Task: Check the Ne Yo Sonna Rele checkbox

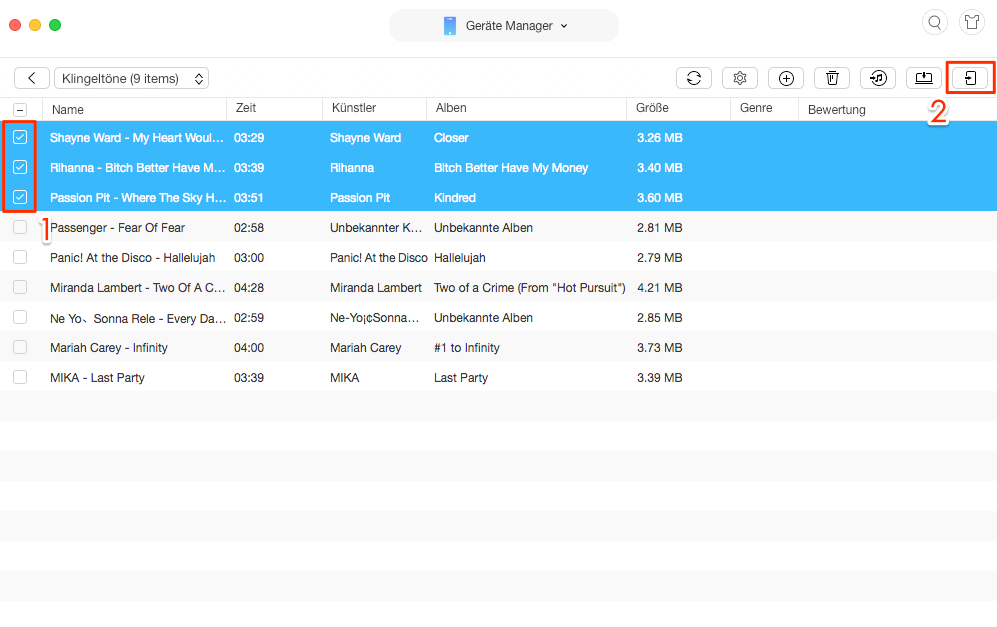Action: (20, 317)
